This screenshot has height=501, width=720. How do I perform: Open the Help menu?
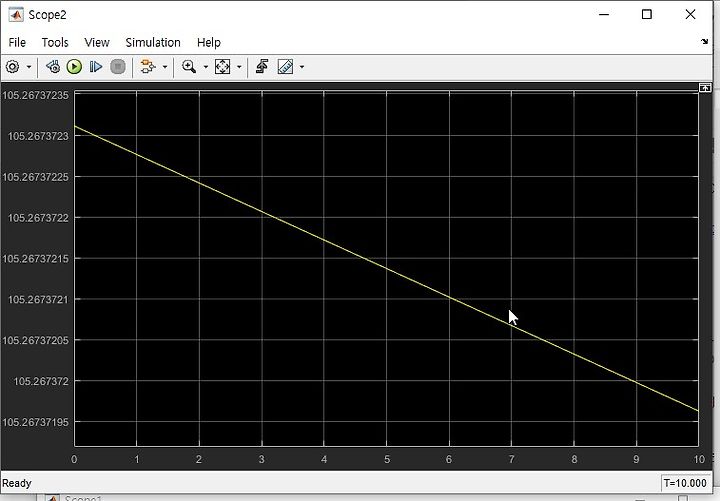click(209, 43)
